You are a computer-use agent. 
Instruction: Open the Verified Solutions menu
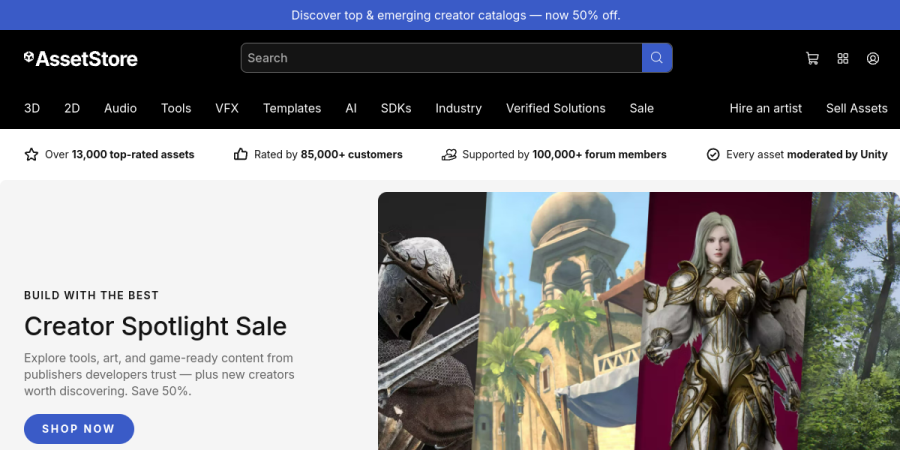pos(556,108)
